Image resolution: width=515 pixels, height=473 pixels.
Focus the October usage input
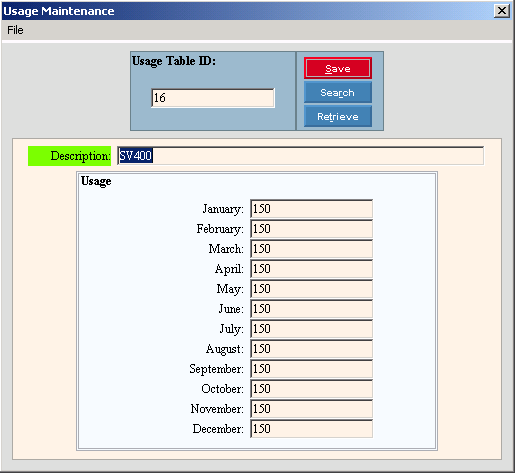311,389
